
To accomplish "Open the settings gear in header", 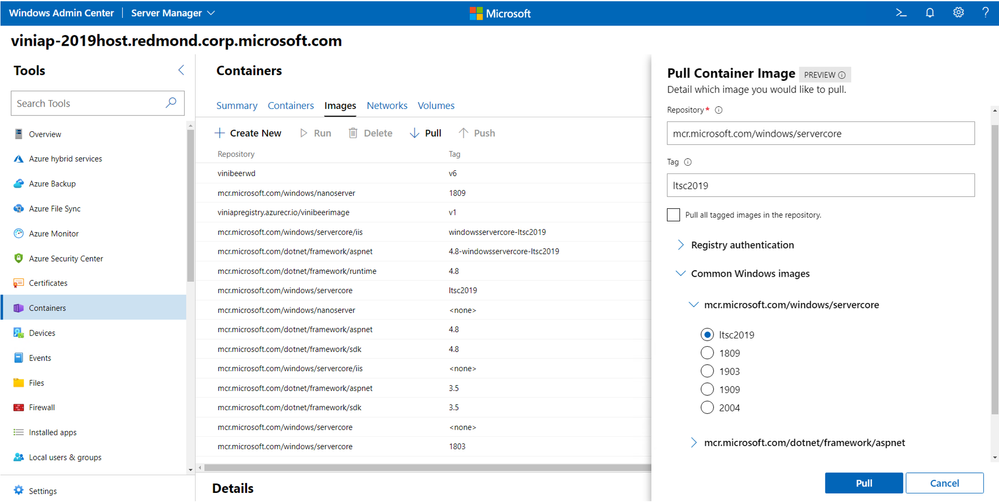I will click(x=958, y=13).
